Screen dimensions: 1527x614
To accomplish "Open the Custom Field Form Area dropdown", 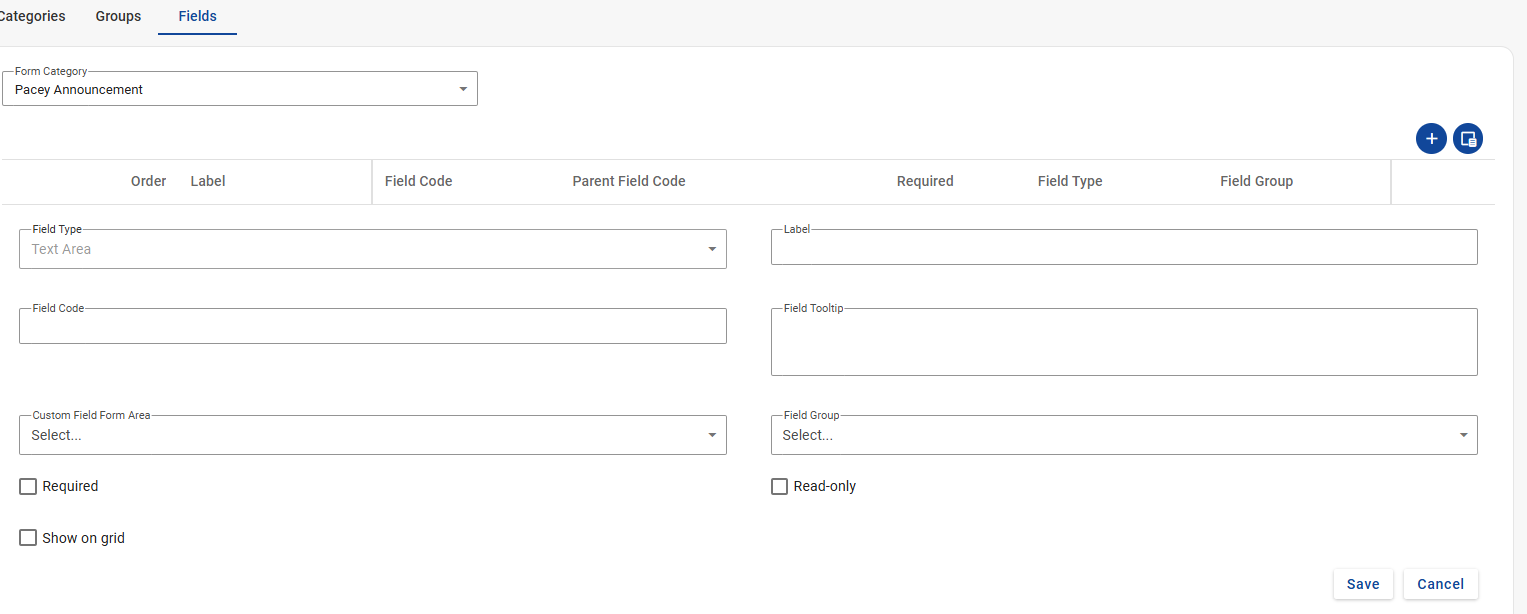I will 372,435.
